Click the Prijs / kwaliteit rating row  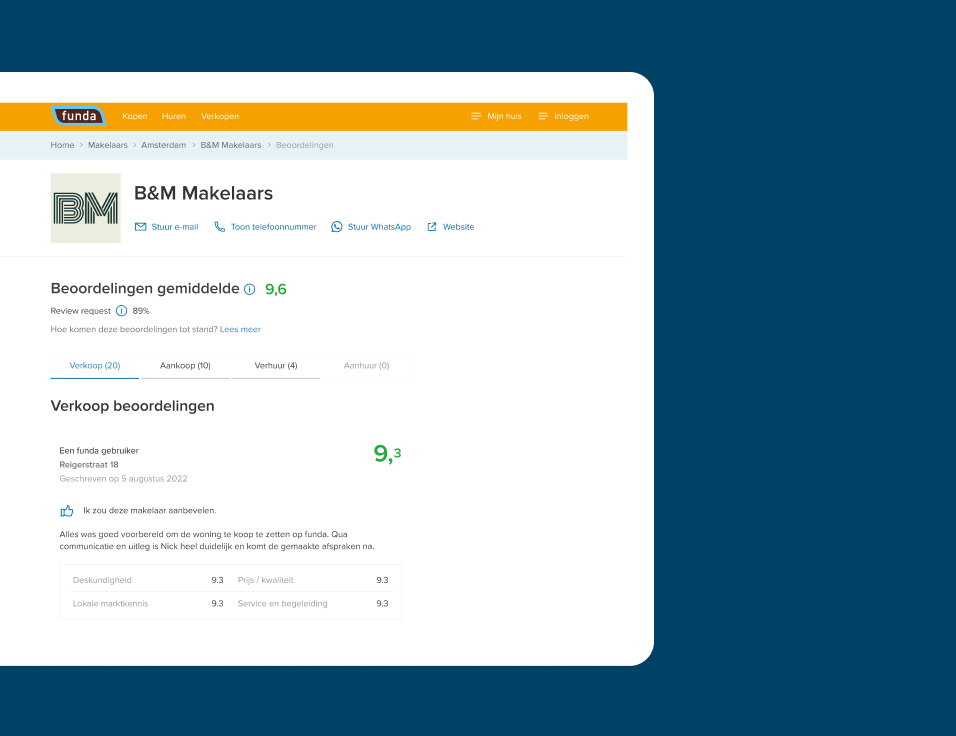[x=313, y=580]
